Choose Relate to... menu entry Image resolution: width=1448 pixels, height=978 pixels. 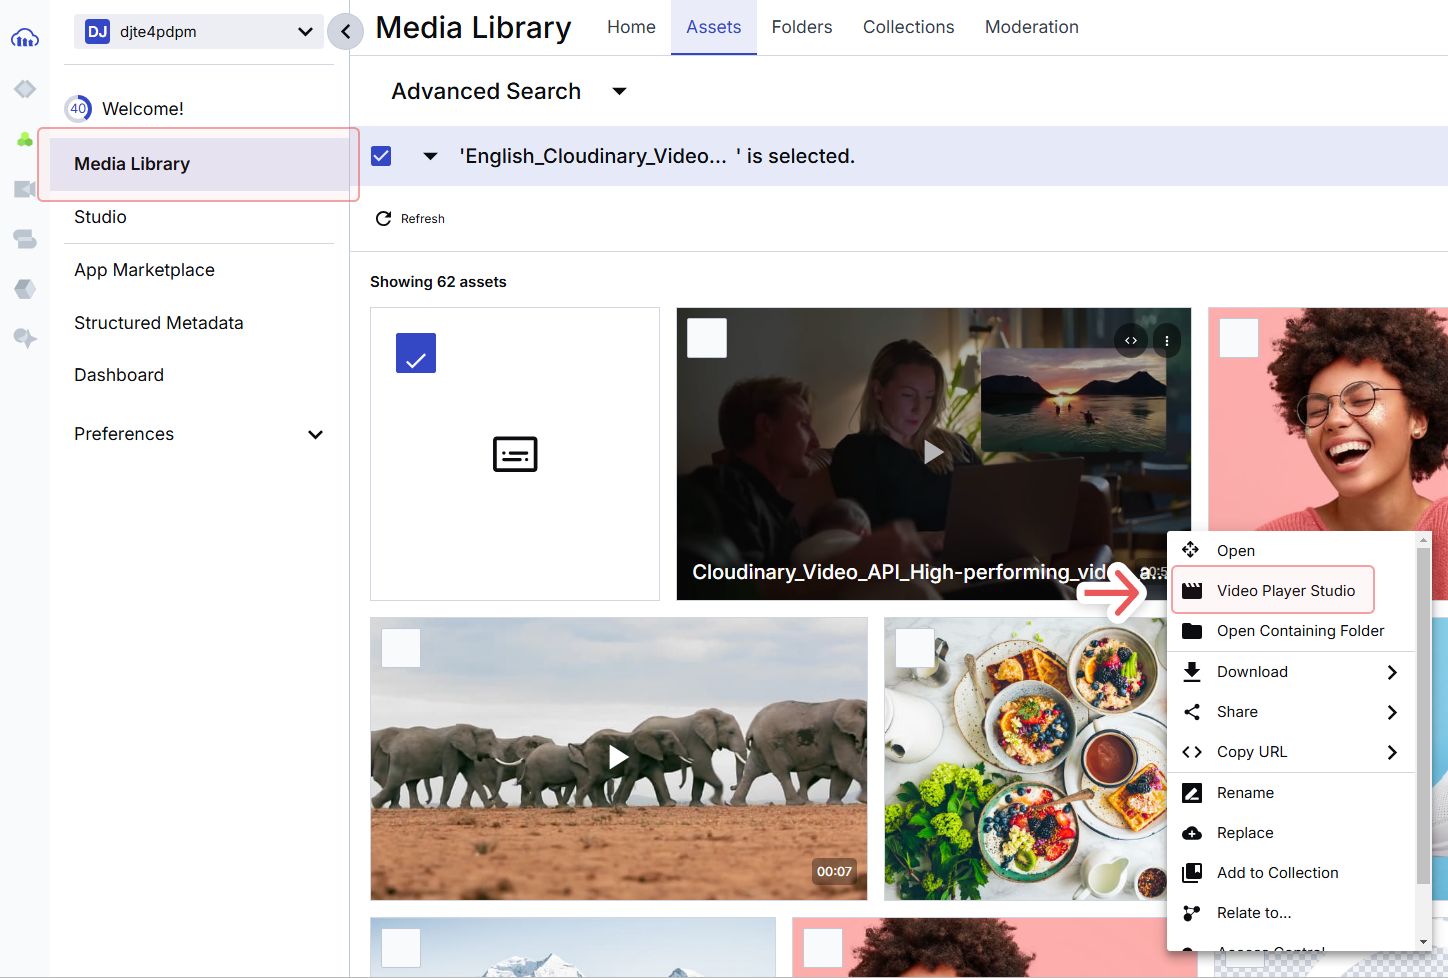(x=1291, y=913)
